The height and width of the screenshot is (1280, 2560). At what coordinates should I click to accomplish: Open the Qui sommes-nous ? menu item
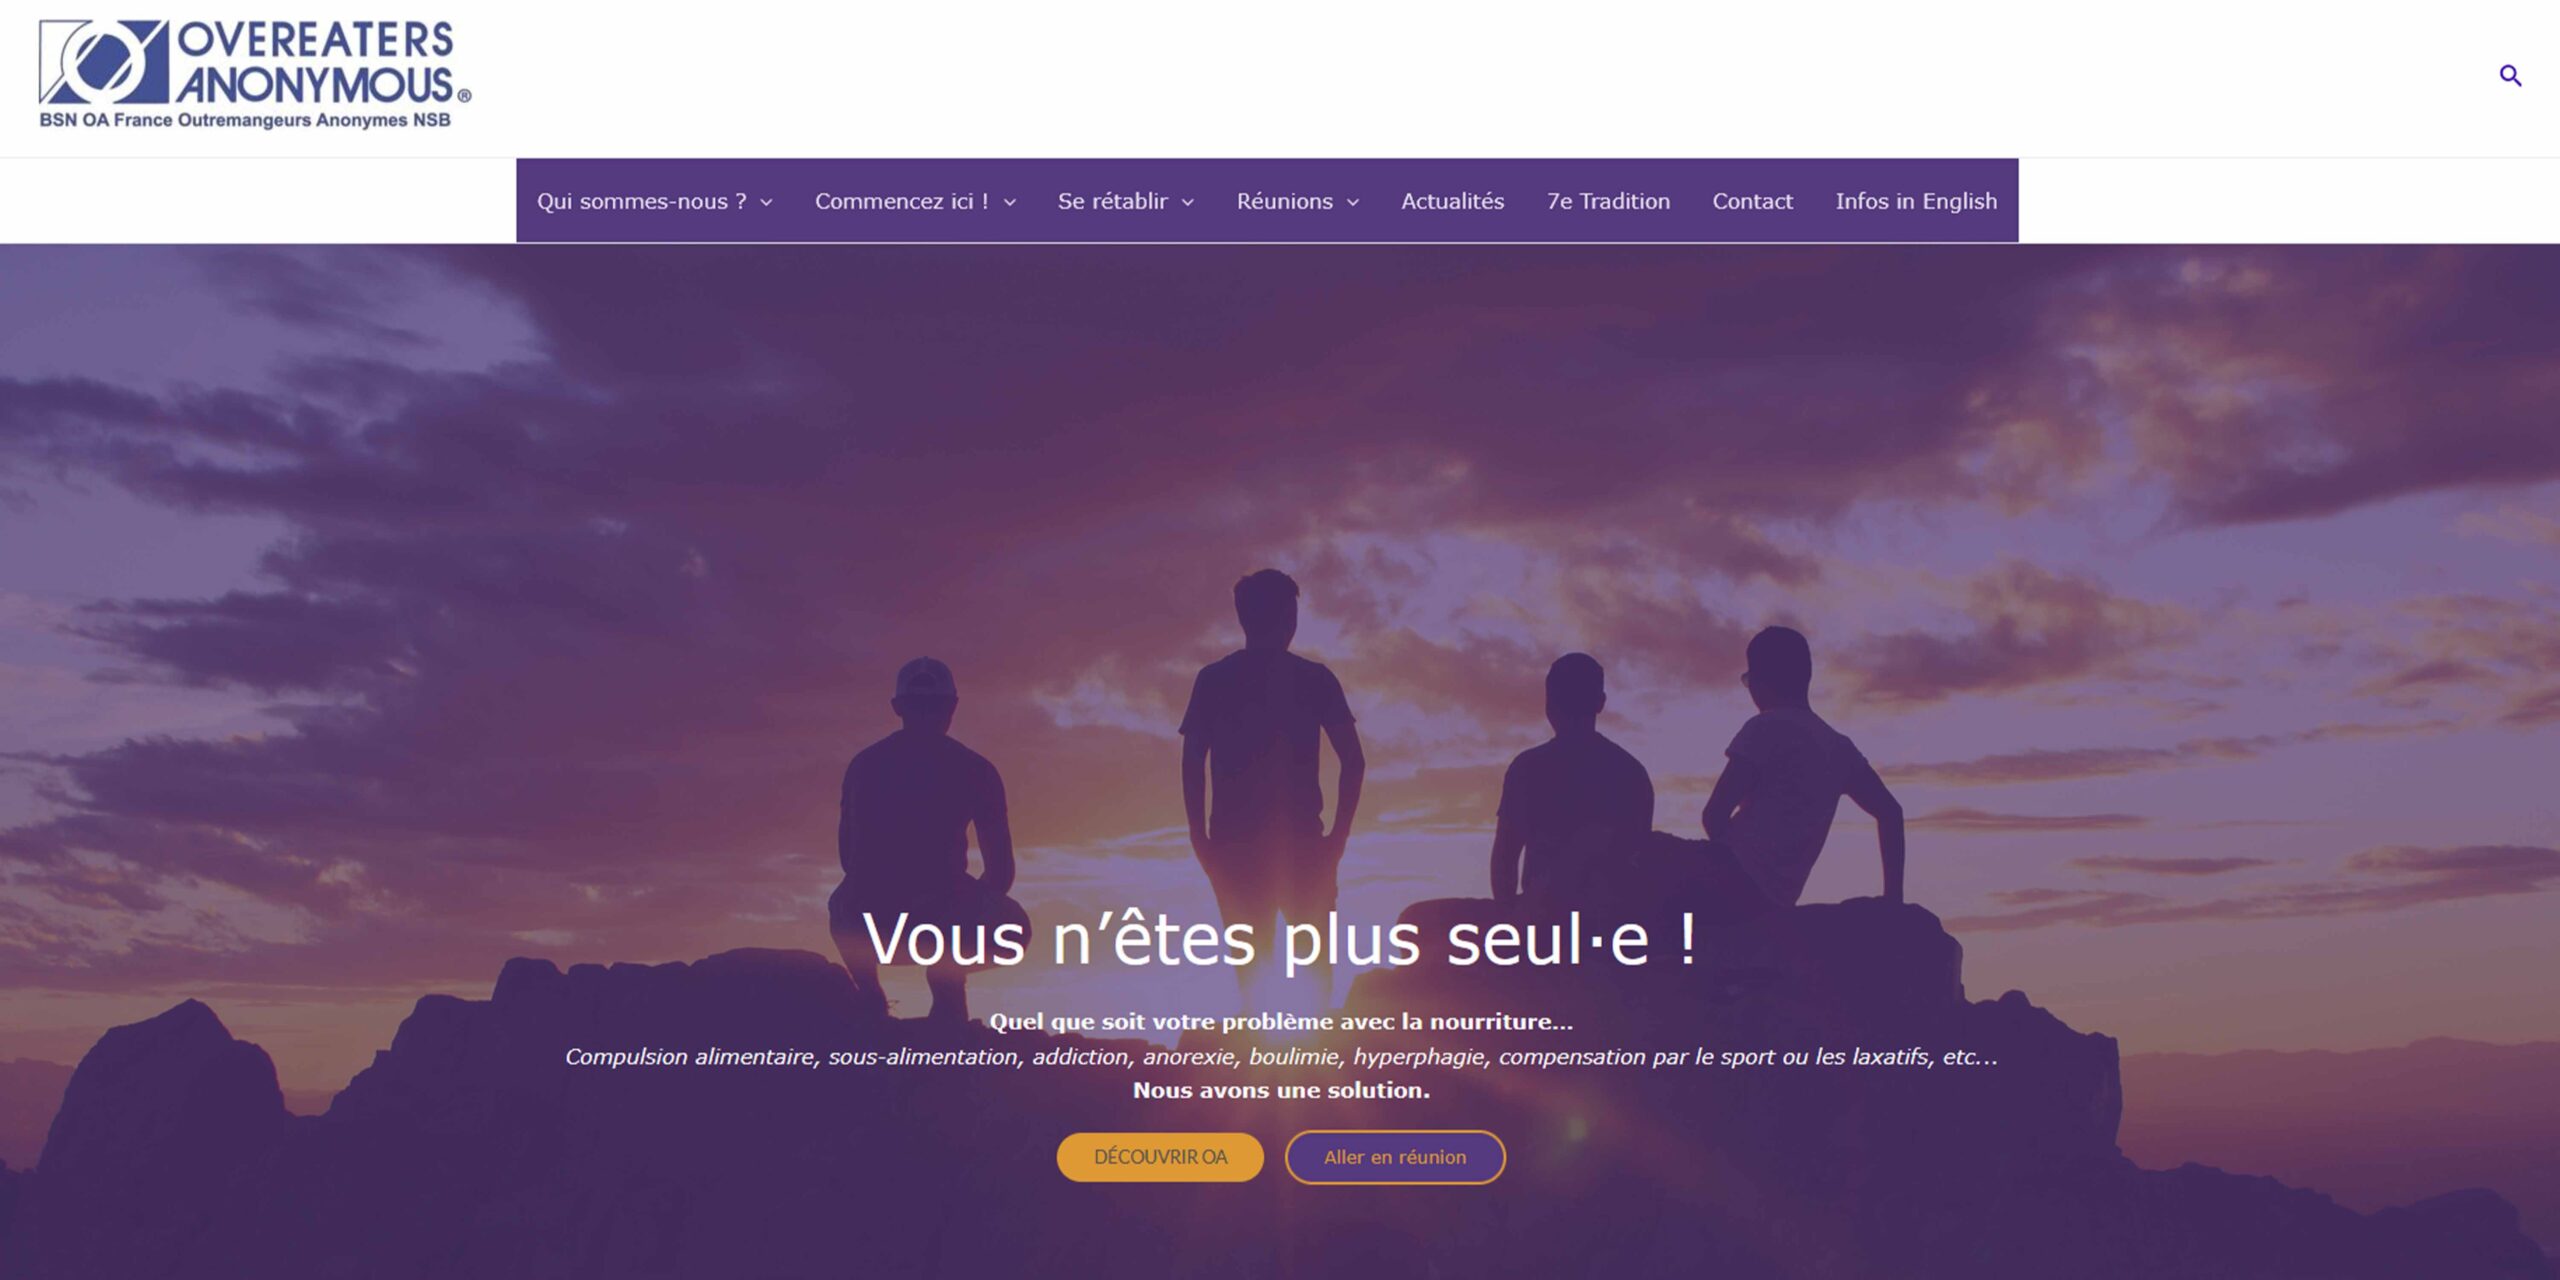click(641, 201)
